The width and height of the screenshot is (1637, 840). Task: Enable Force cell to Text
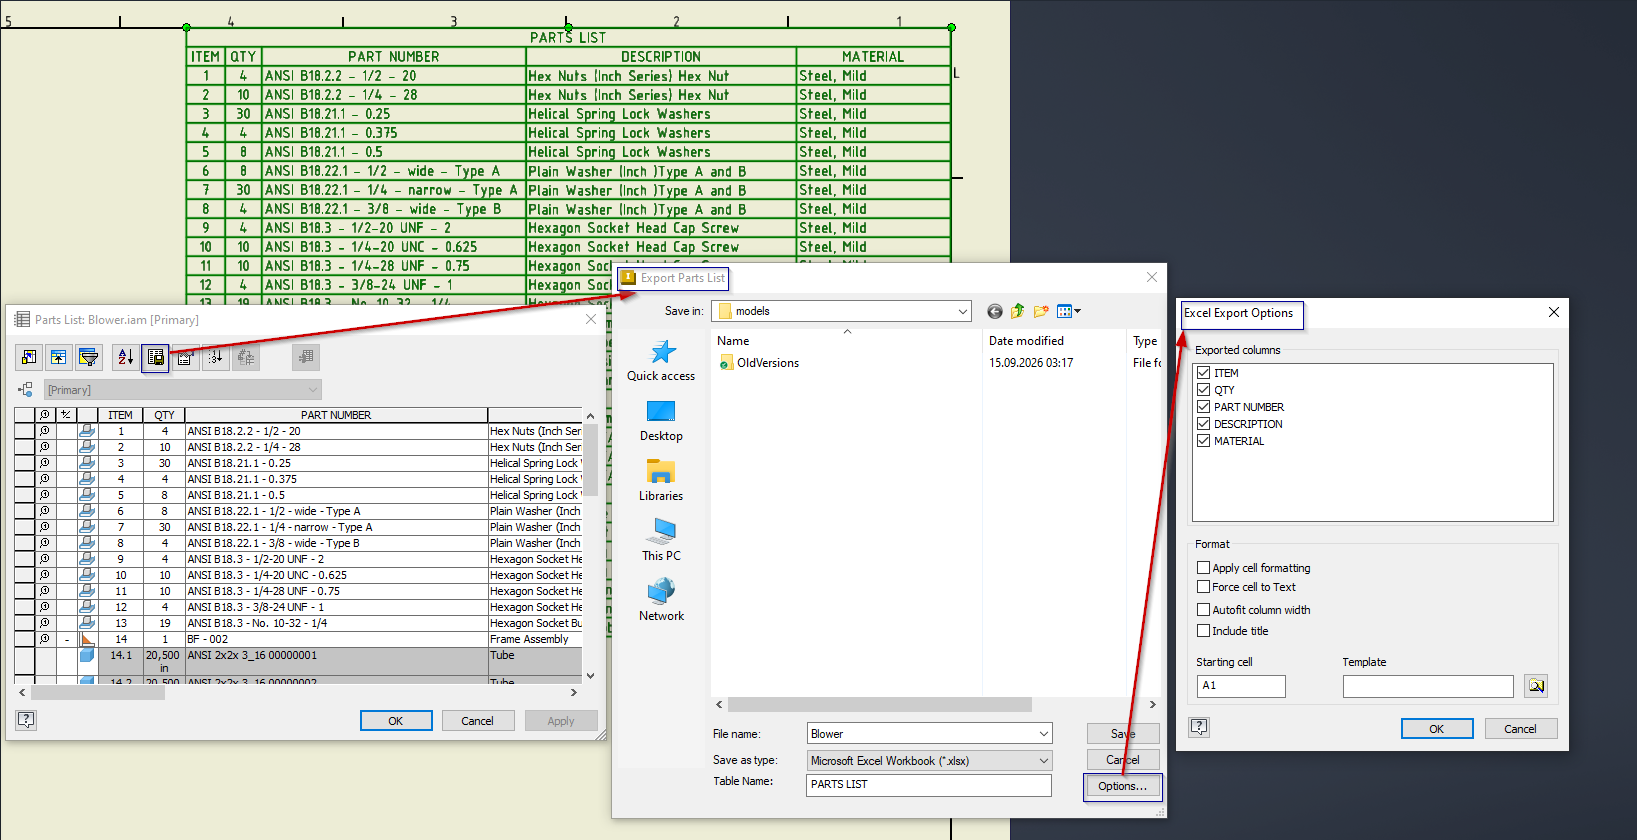(1204, 587)
